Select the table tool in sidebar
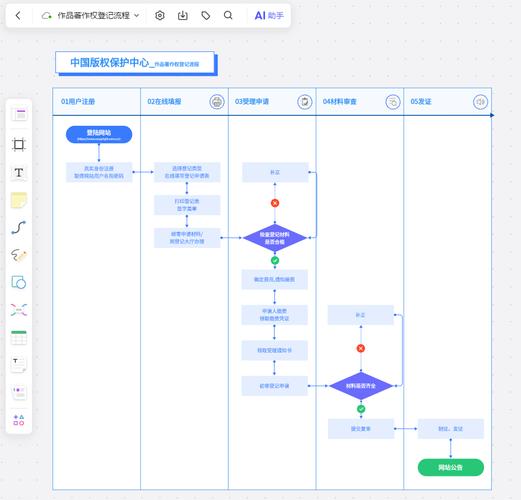This screenshot has height=500, width=521. click(x=19, y=338)
